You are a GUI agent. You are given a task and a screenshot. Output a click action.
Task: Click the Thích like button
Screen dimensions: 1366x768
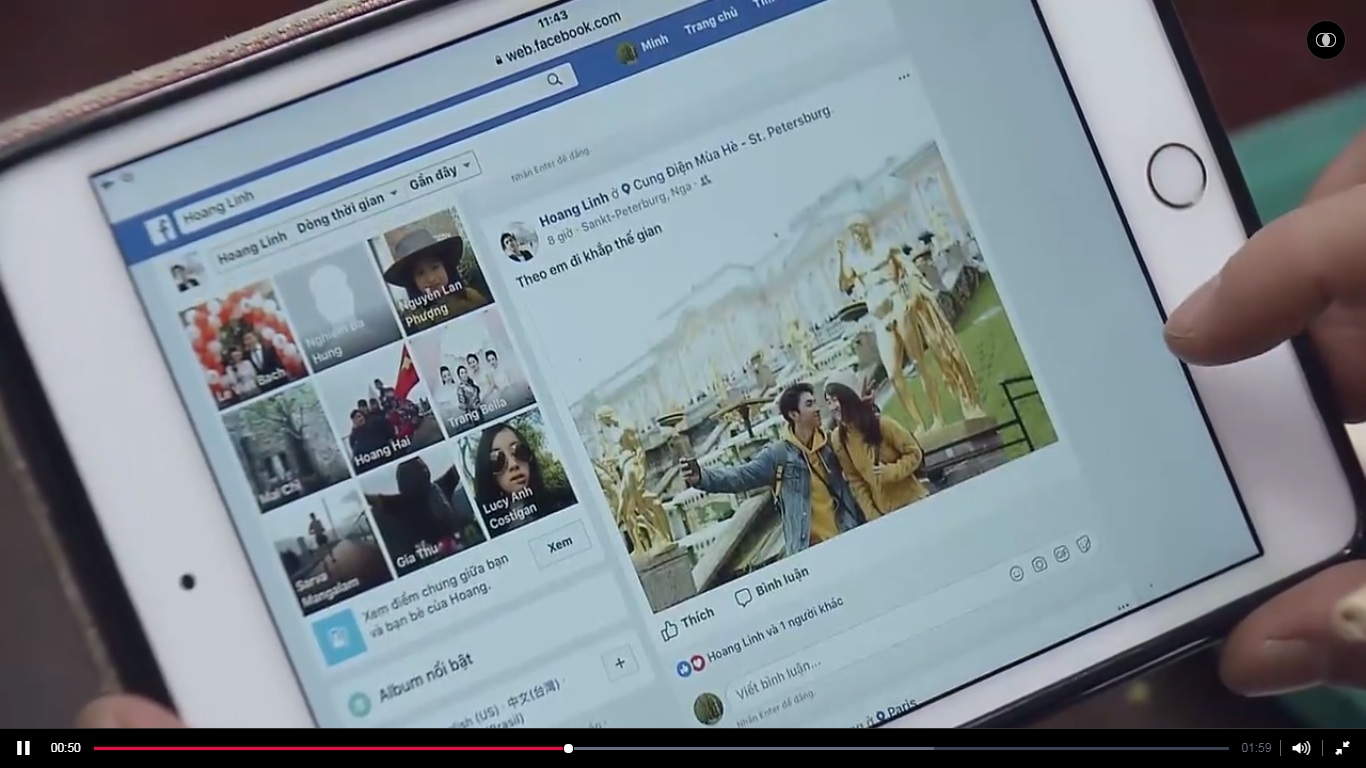pyautogui.click(x=687, y=623)
